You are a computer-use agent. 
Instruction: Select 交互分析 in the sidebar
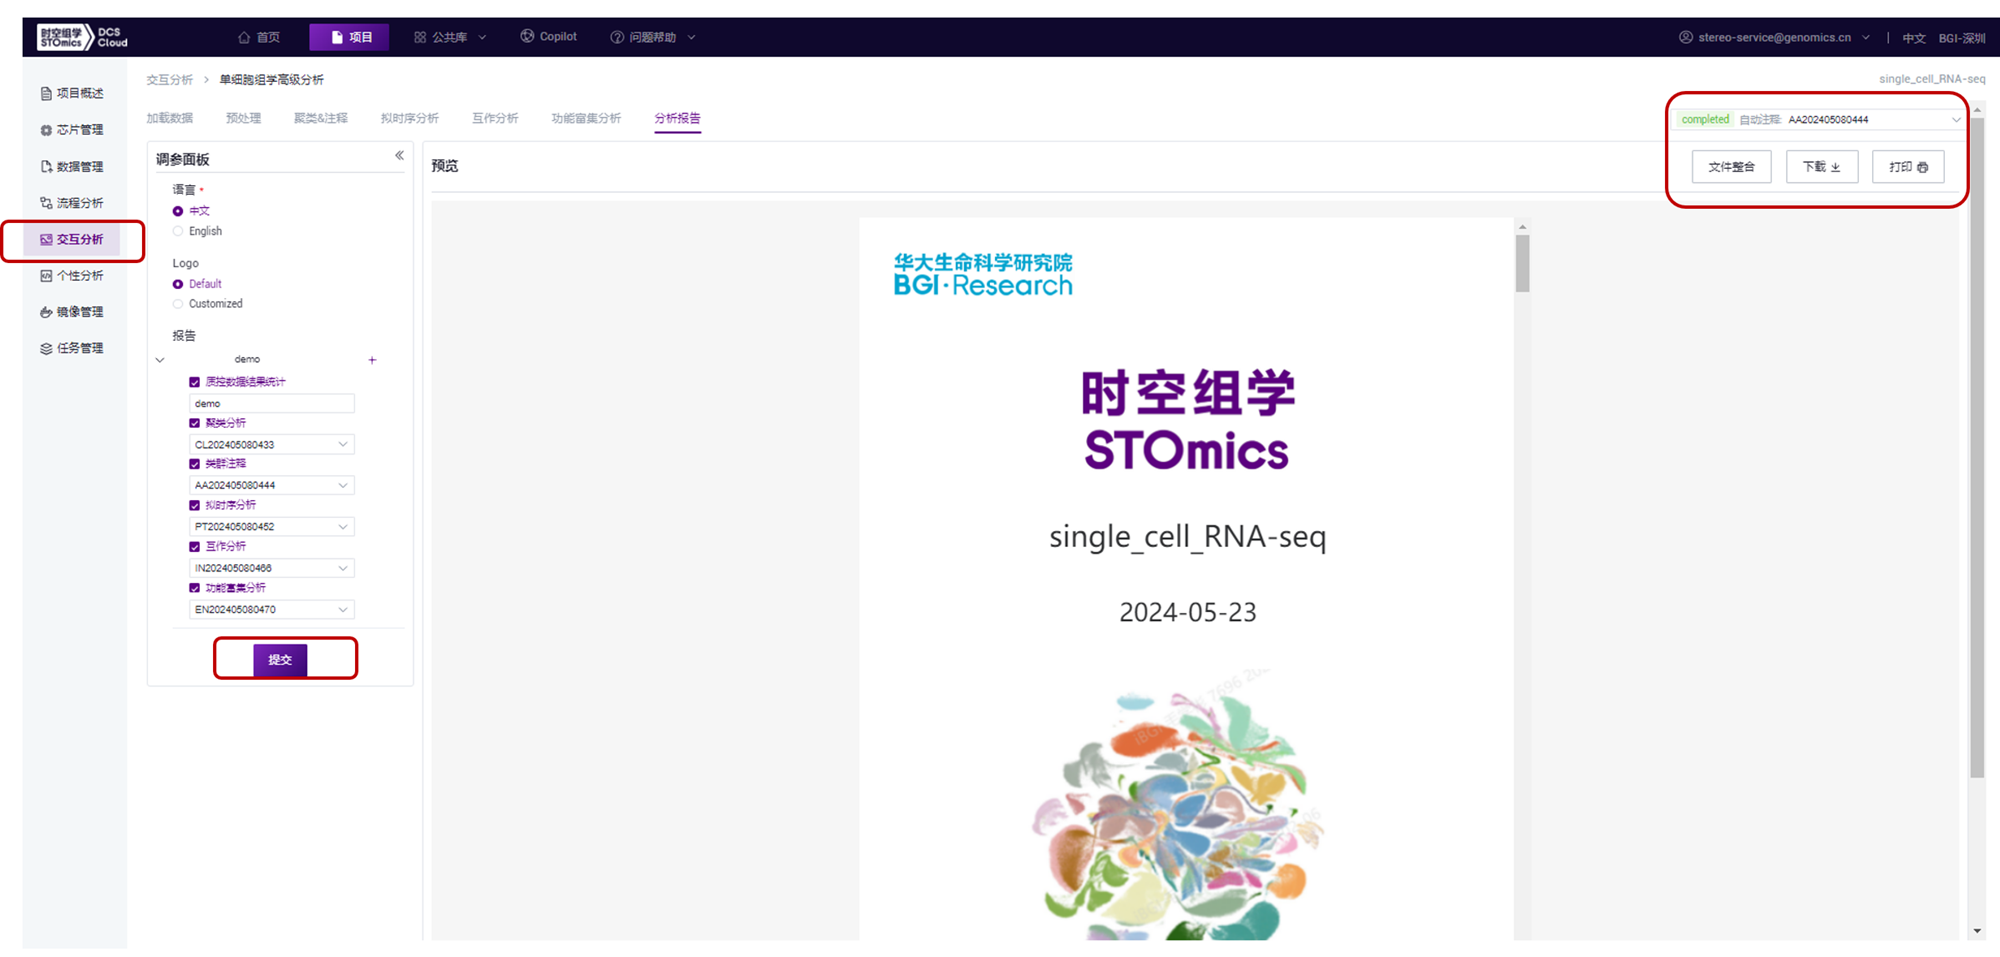(72, 239)
